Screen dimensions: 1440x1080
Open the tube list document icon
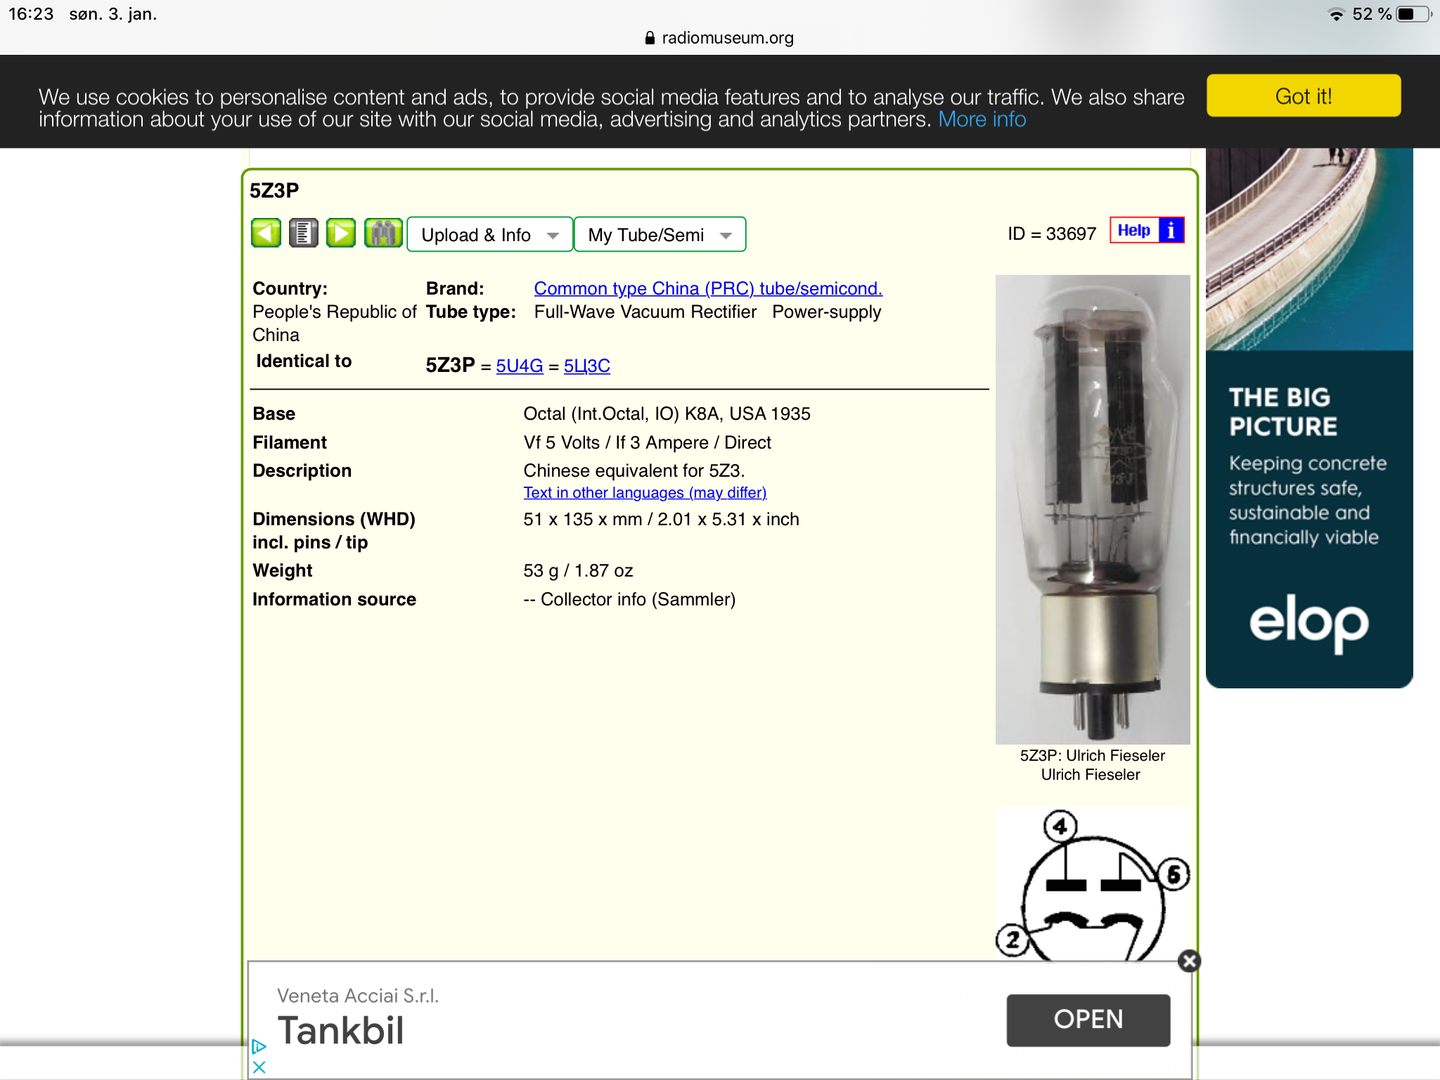click(x=303, y=233)
